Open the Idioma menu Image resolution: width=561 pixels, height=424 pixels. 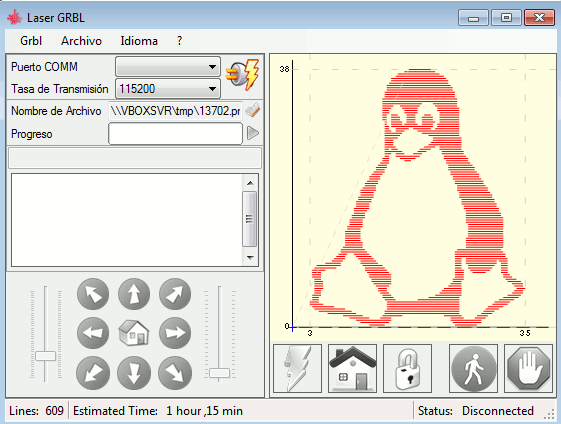pyautogui.click(x=139, y=41)
